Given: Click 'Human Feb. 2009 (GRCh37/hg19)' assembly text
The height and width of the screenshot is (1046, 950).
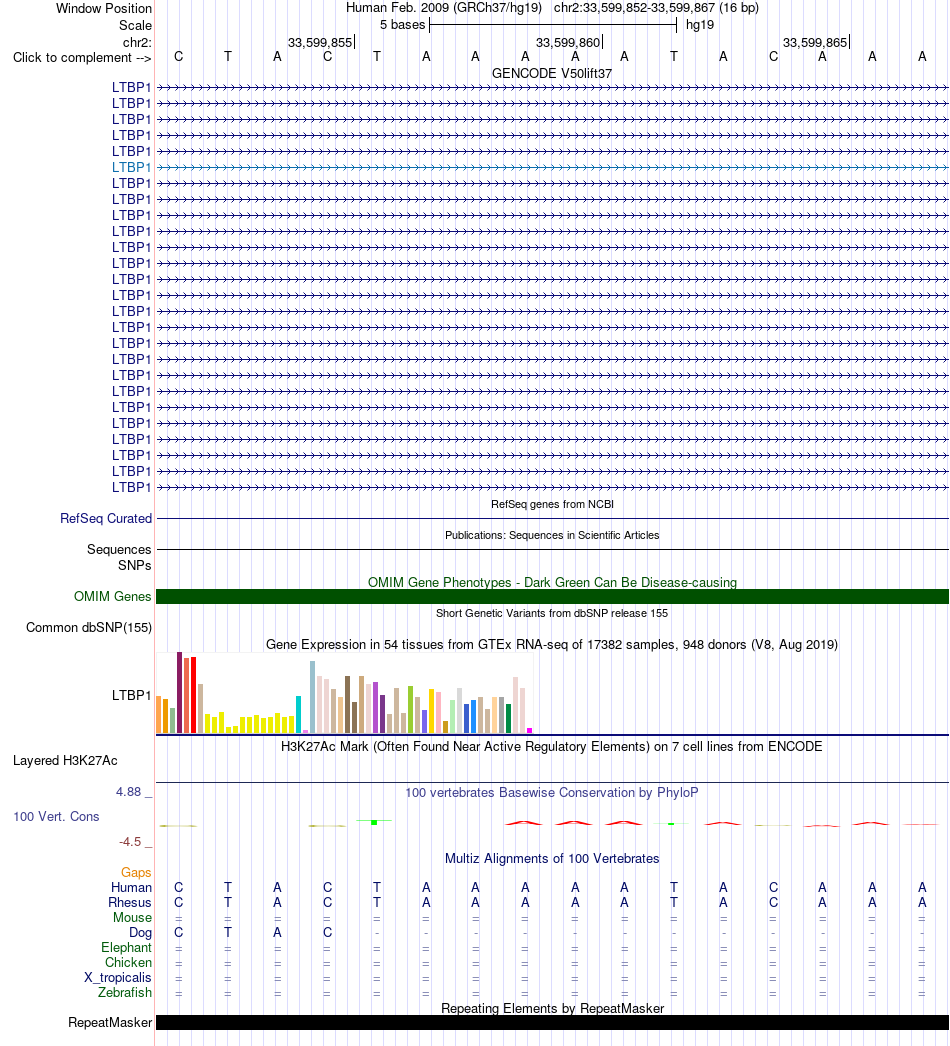Looking at the screenshot, I should [444, 8].
